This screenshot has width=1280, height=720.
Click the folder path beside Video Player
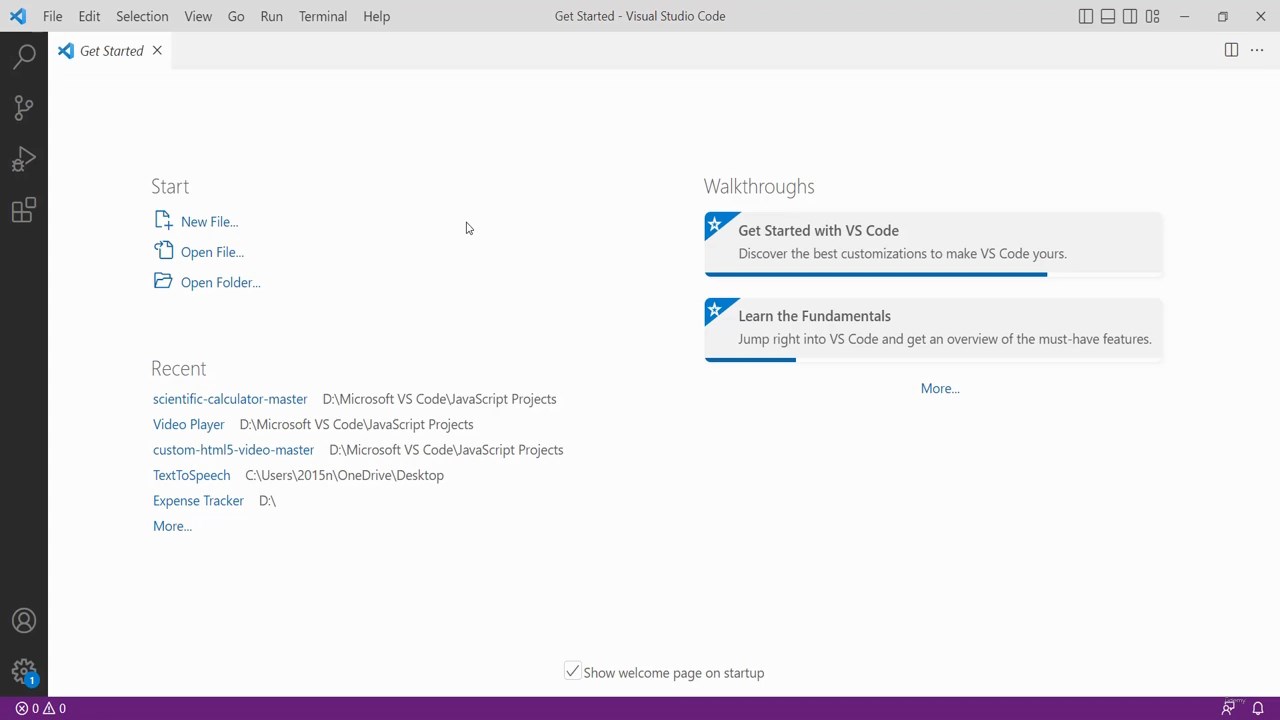pos(356,424)
